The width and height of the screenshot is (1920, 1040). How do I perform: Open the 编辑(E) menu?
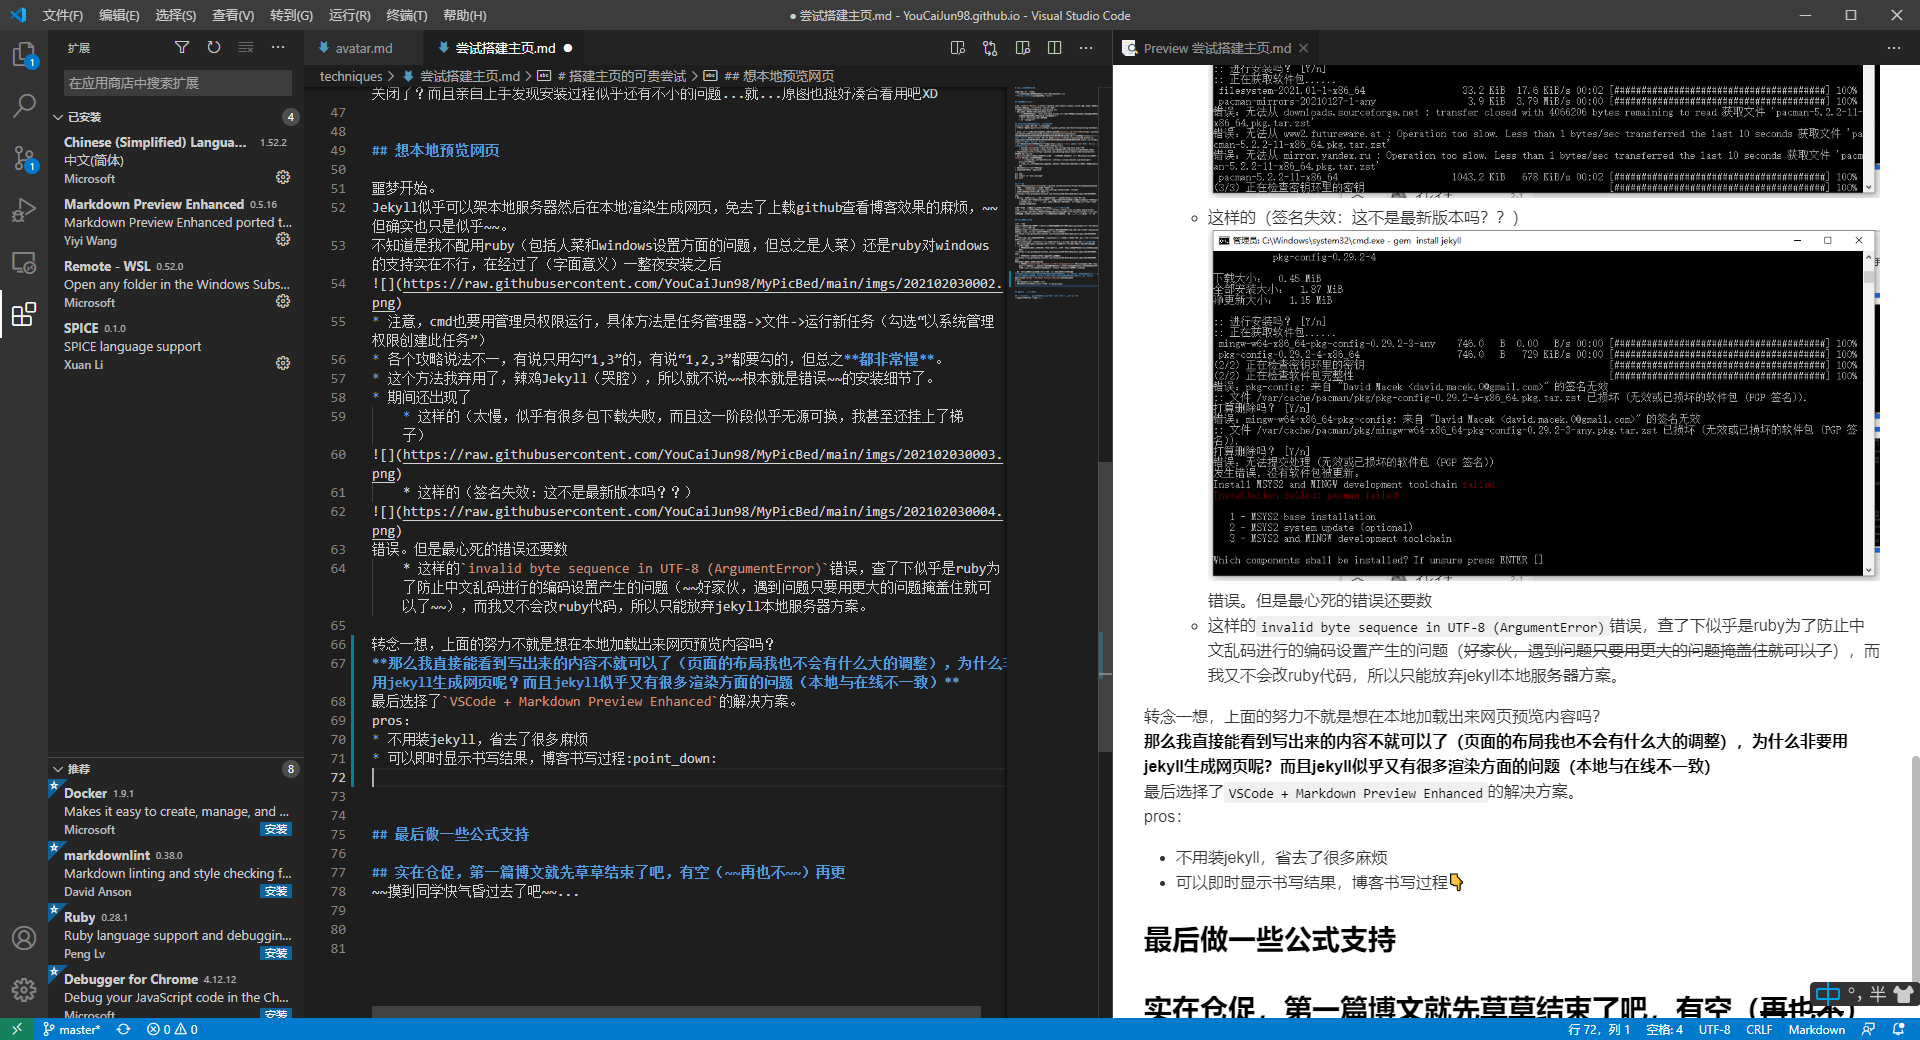tap(119, 15)
